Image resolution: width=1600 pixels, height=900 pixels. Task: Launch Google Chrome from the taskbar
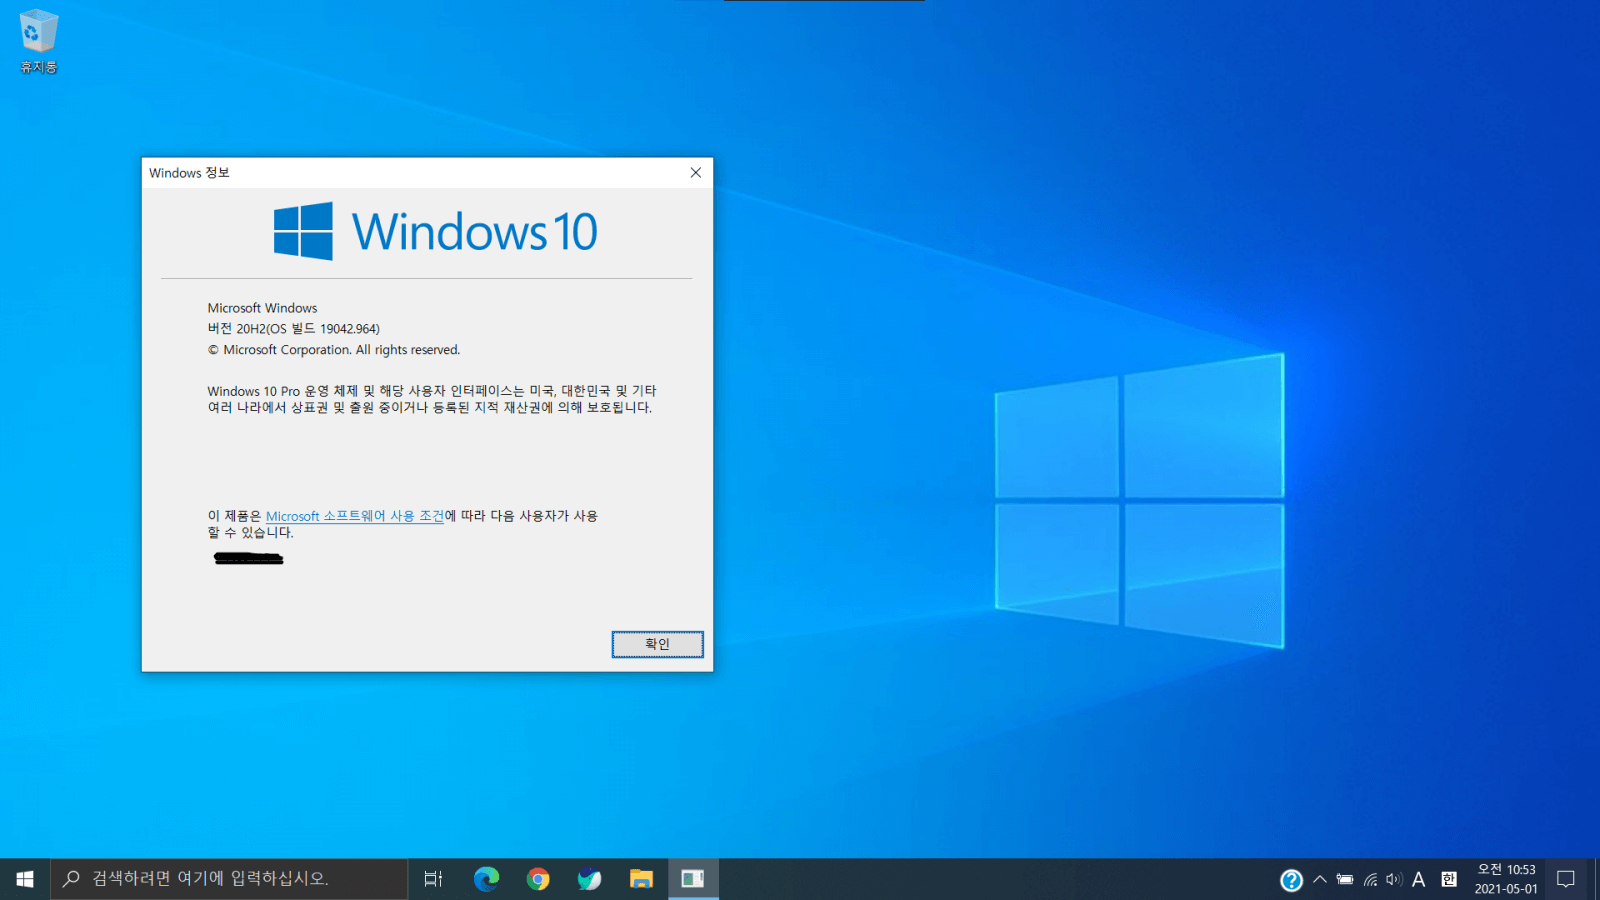(x=538, y=879)
